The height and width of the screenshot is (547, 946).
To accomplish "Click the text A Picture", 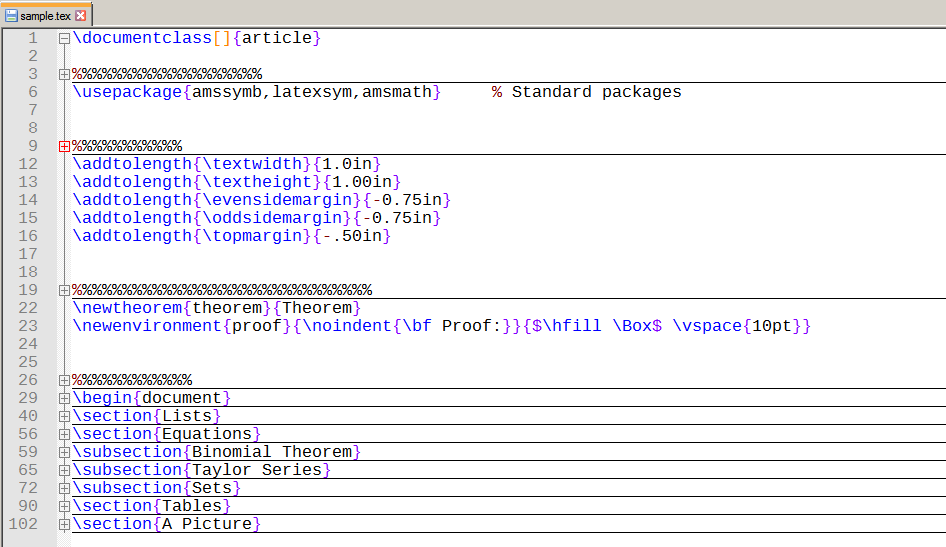I will coord(207,524).
